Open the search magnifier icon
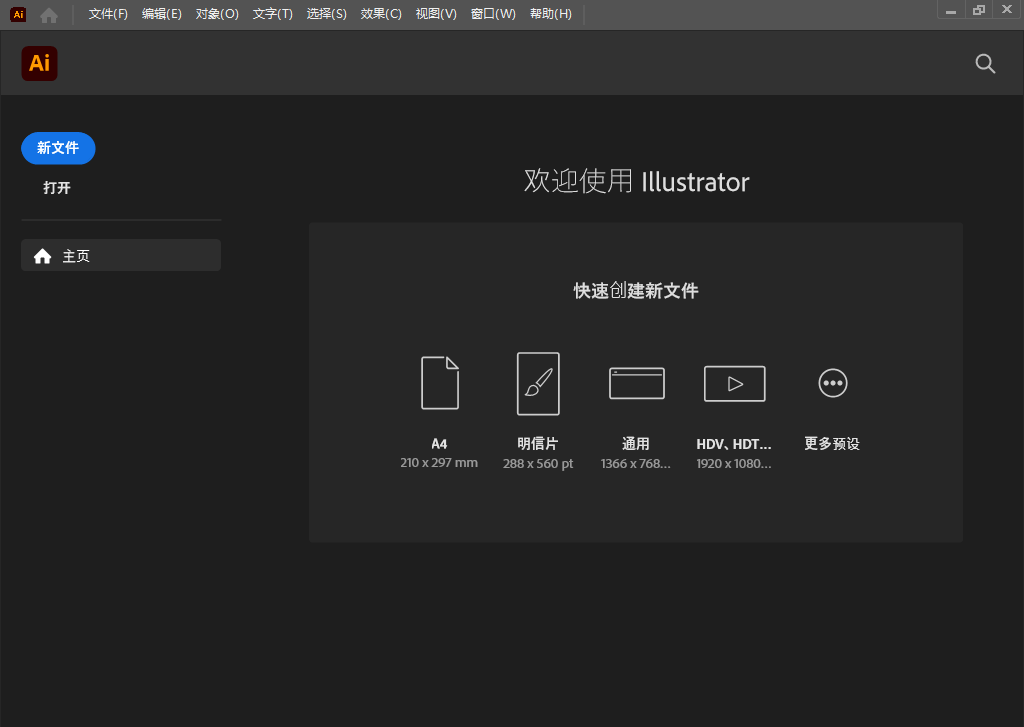The image size is (1024, 727). pos(985,63)
